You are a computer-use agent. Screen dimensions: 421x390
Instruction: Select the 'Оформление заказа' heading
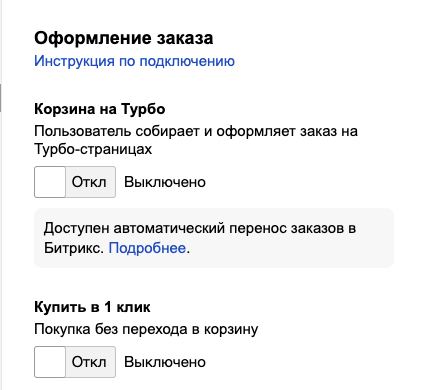point(124,38)
